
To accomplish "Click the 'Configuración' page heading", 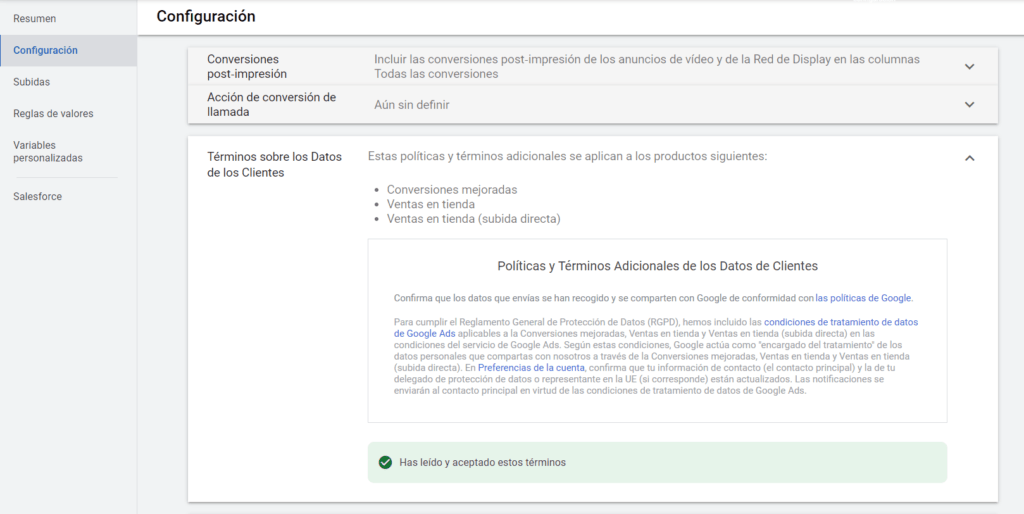I will (206, 16).
